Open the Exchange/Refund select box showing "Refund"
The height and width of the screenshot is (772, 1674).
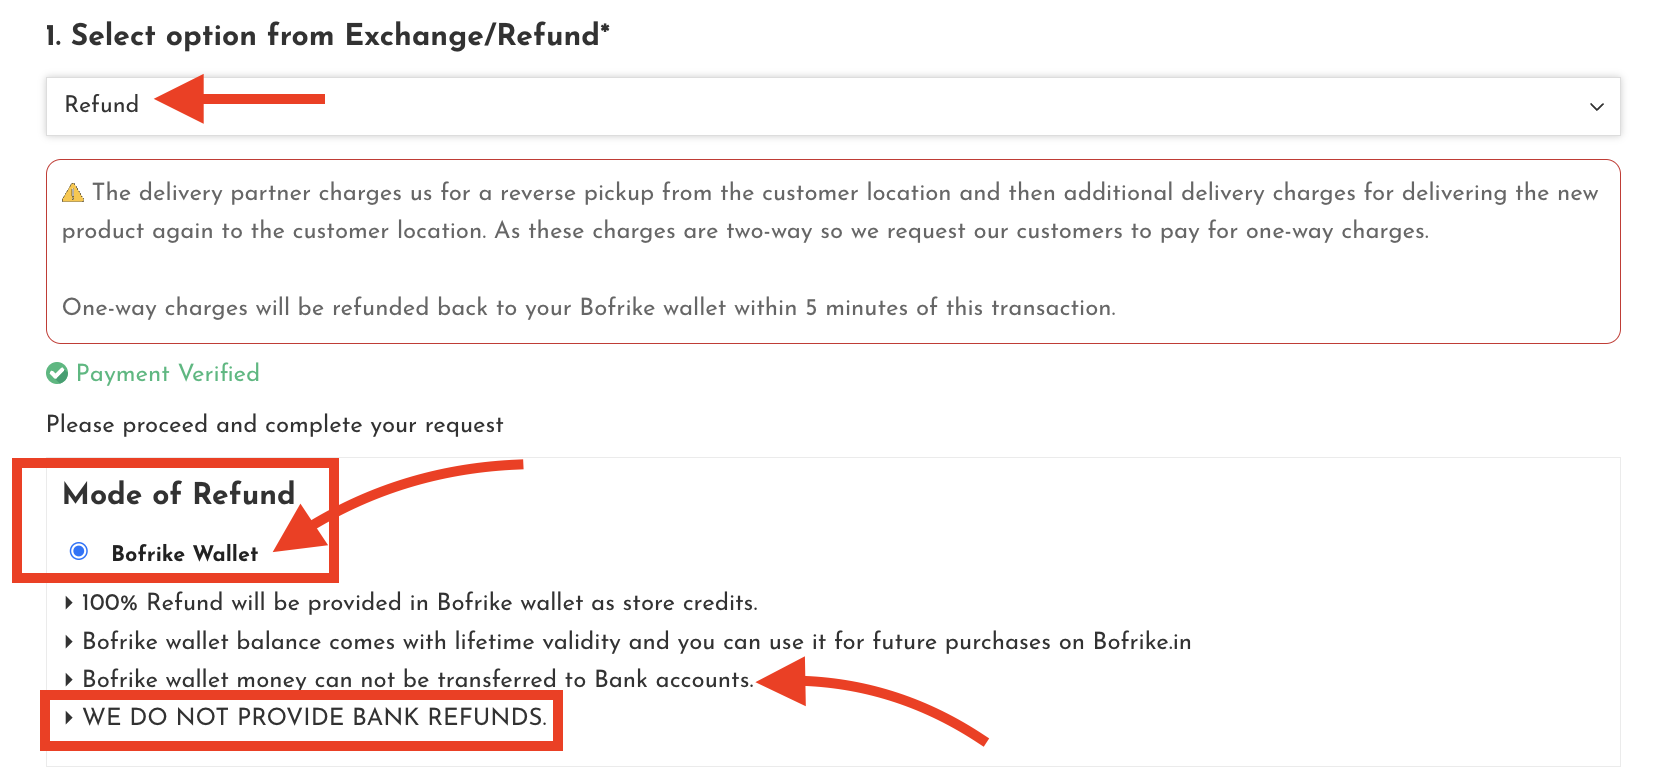832,107
